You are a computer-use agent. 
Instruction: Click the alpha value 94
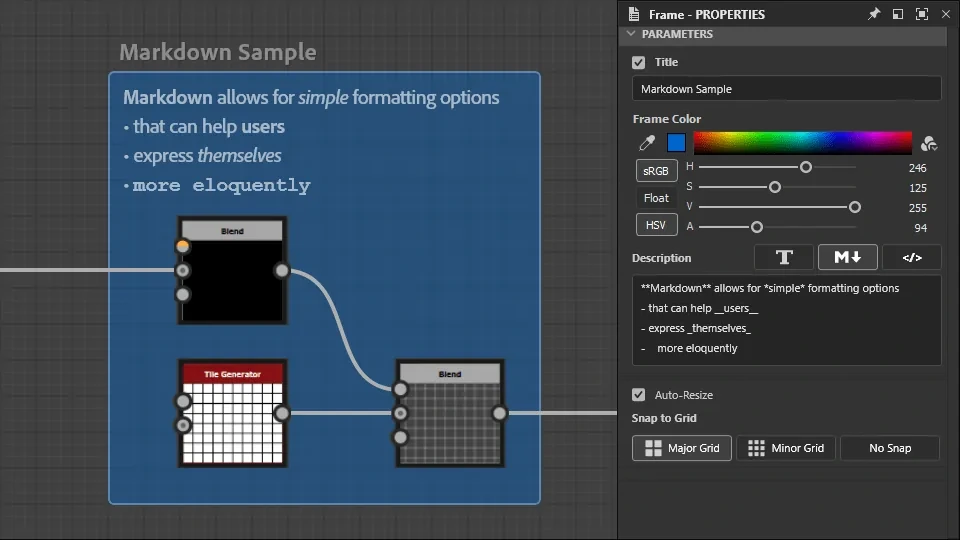pos(920,228)
